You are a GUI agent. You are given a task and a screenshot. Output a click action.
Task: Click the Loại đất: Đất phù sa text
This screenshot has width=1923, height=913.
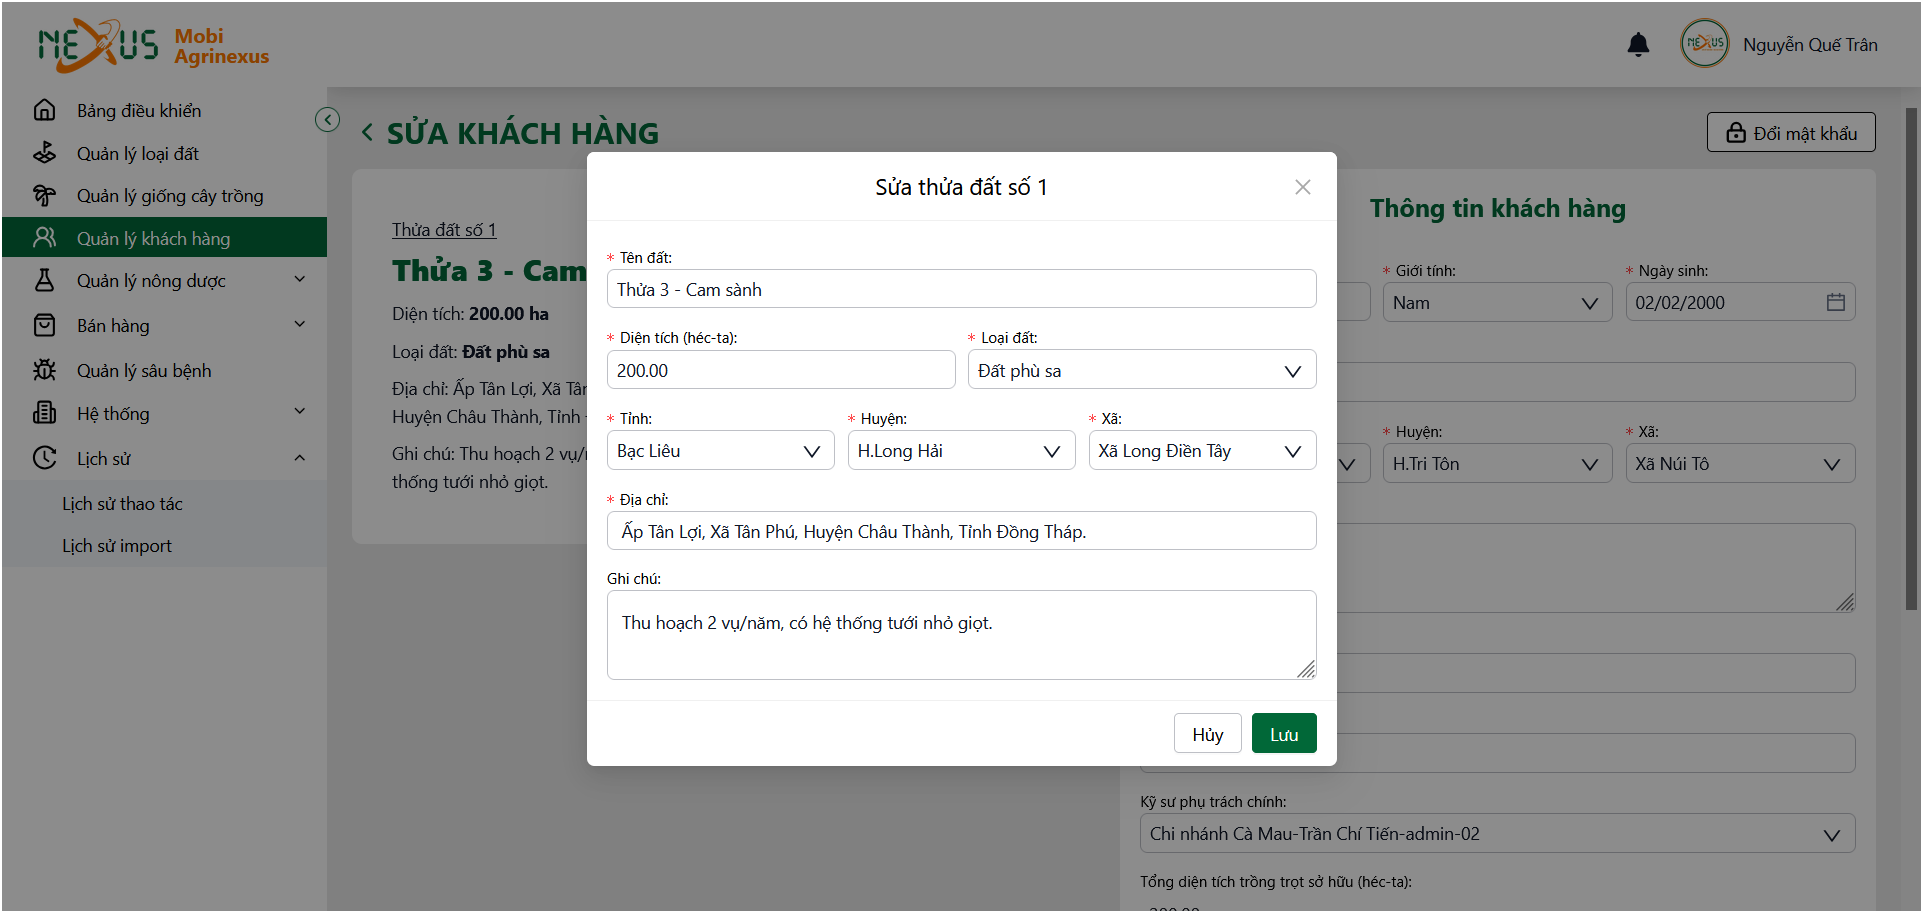[471, 352]
